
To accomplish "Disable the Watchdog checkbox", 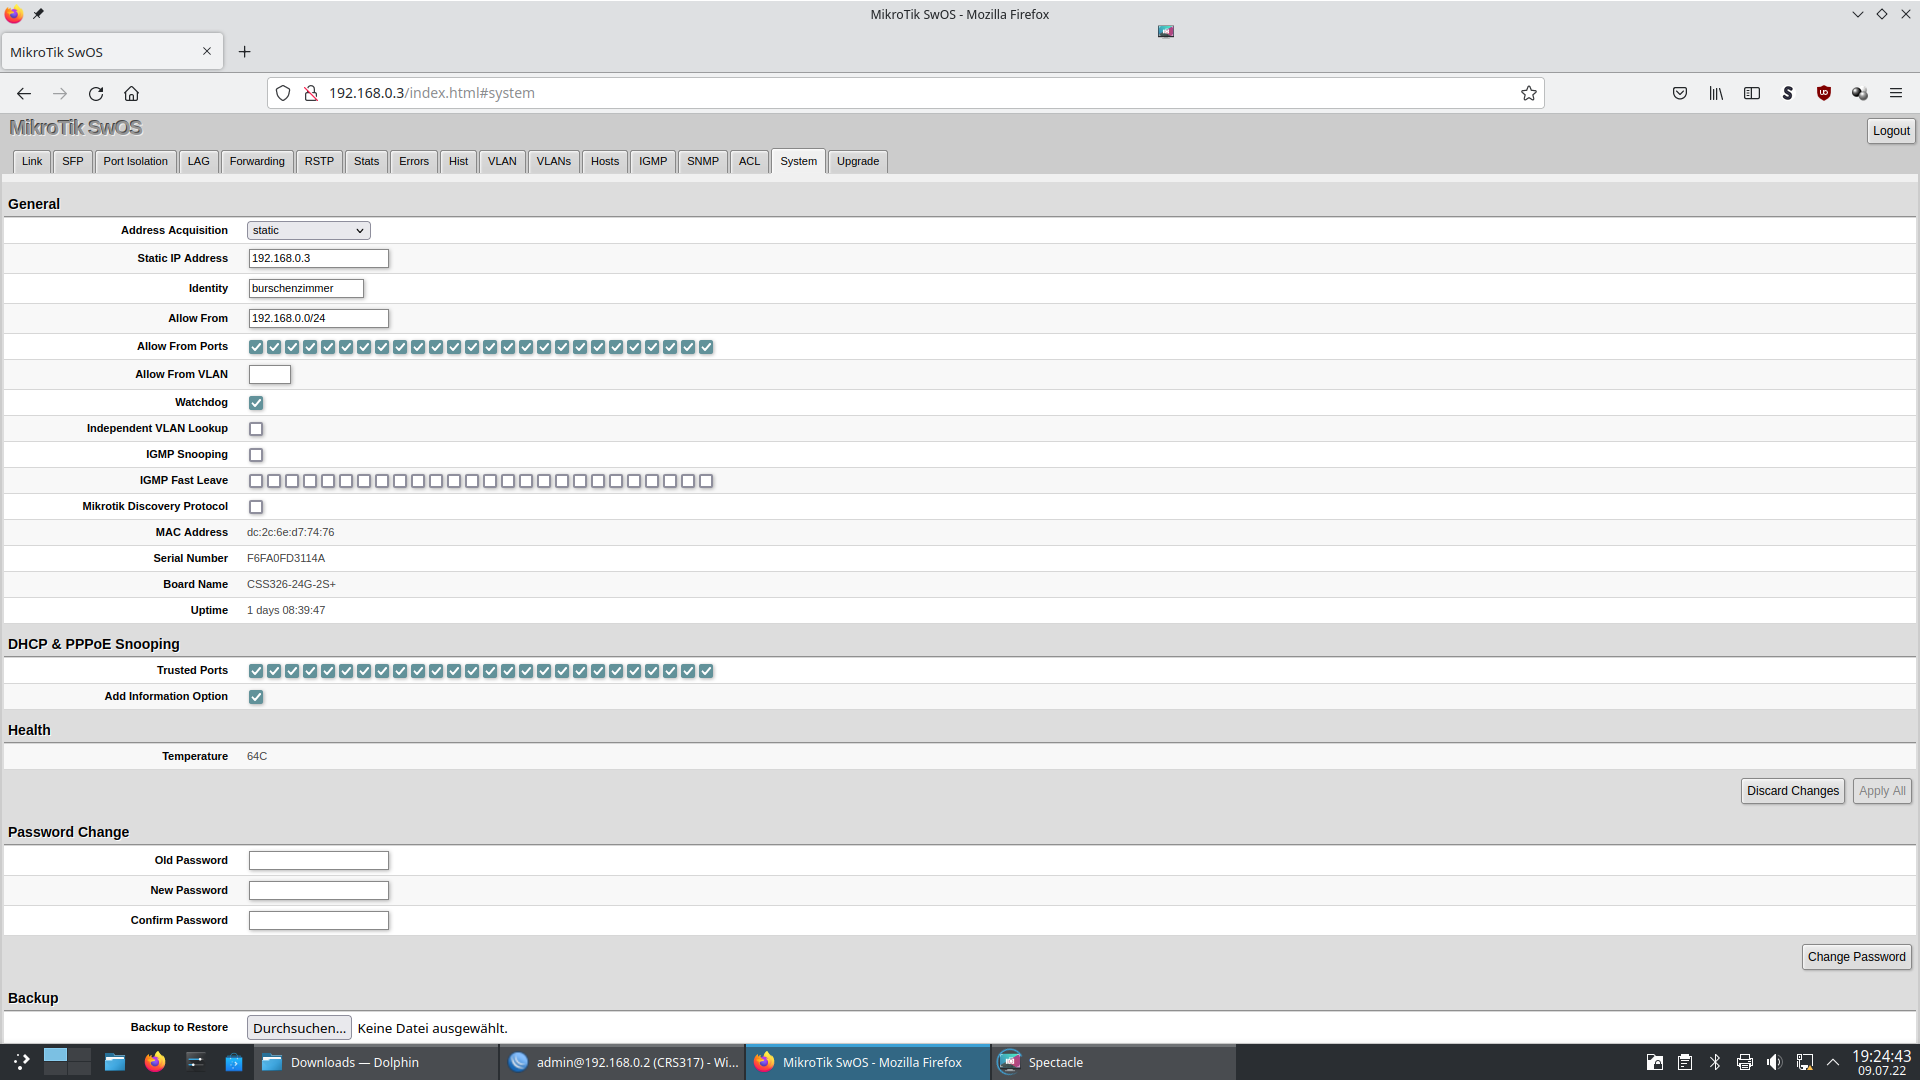I will 256,403.
